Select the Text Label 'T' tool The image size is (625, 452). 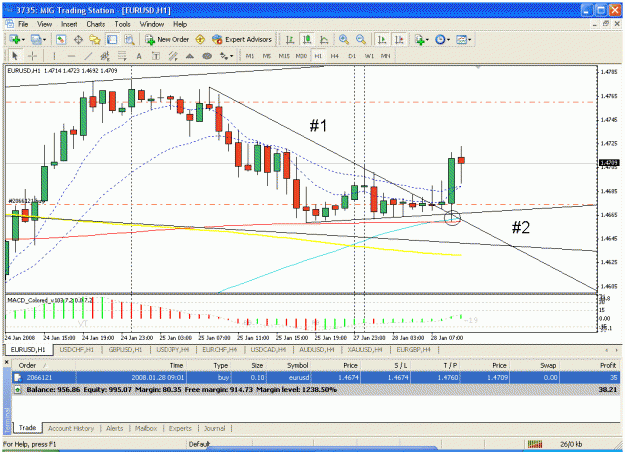point(156,56)
